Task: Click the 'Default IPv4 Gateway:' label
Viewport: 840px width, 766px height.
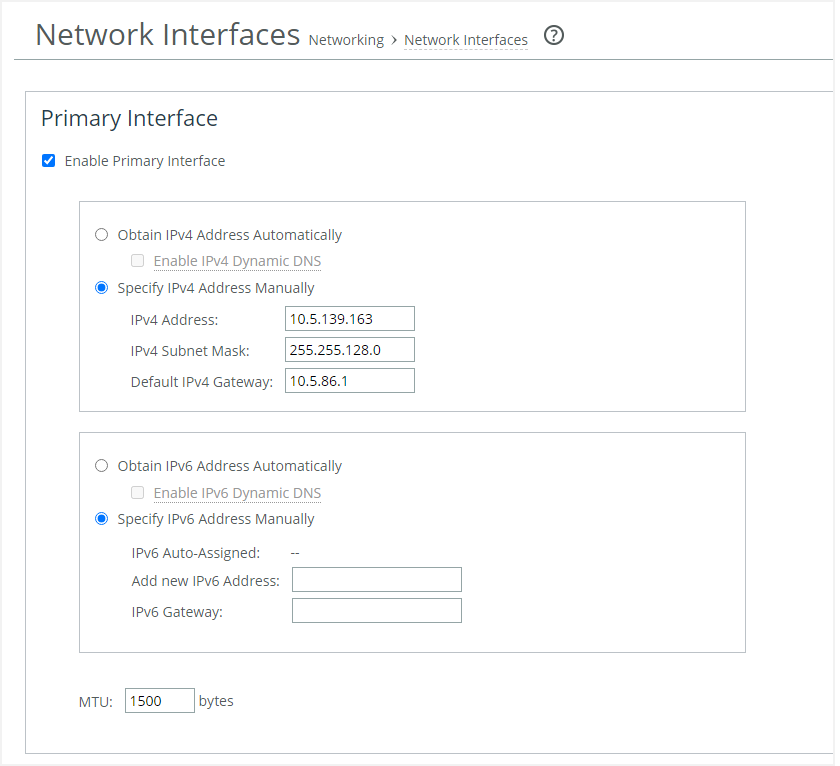Action: 202,382
